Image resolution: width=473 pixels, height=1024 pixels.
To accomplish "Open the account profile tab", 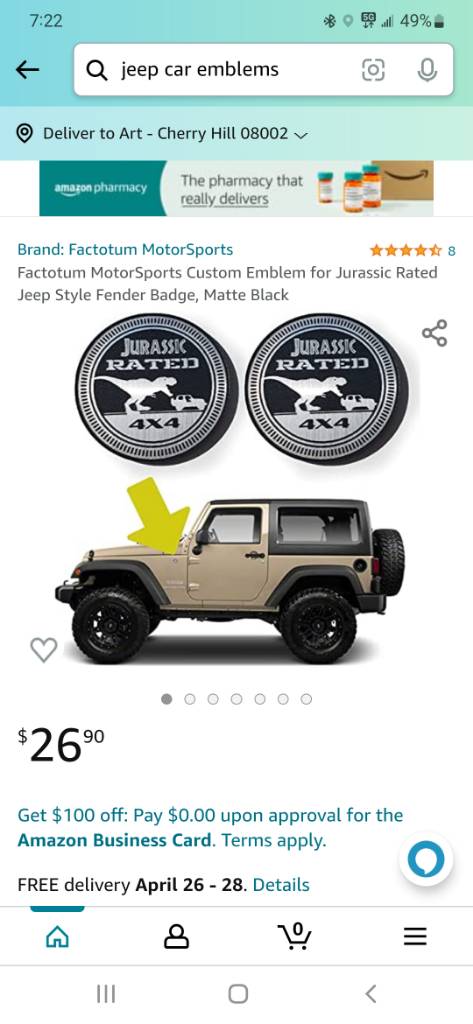I will click(x=176, y=936).
